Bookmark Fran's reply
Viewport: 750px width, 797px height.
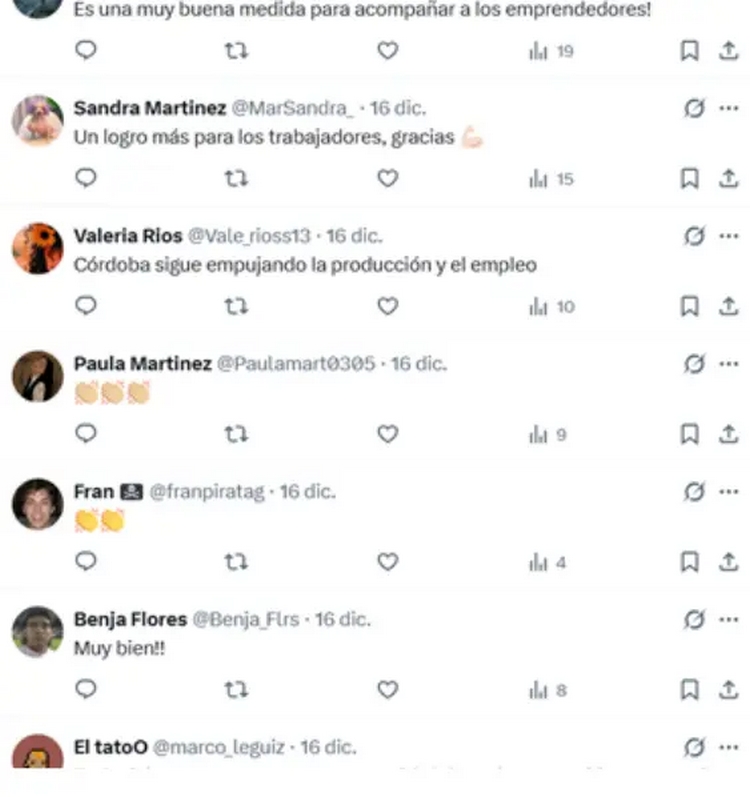coord(690,562)
